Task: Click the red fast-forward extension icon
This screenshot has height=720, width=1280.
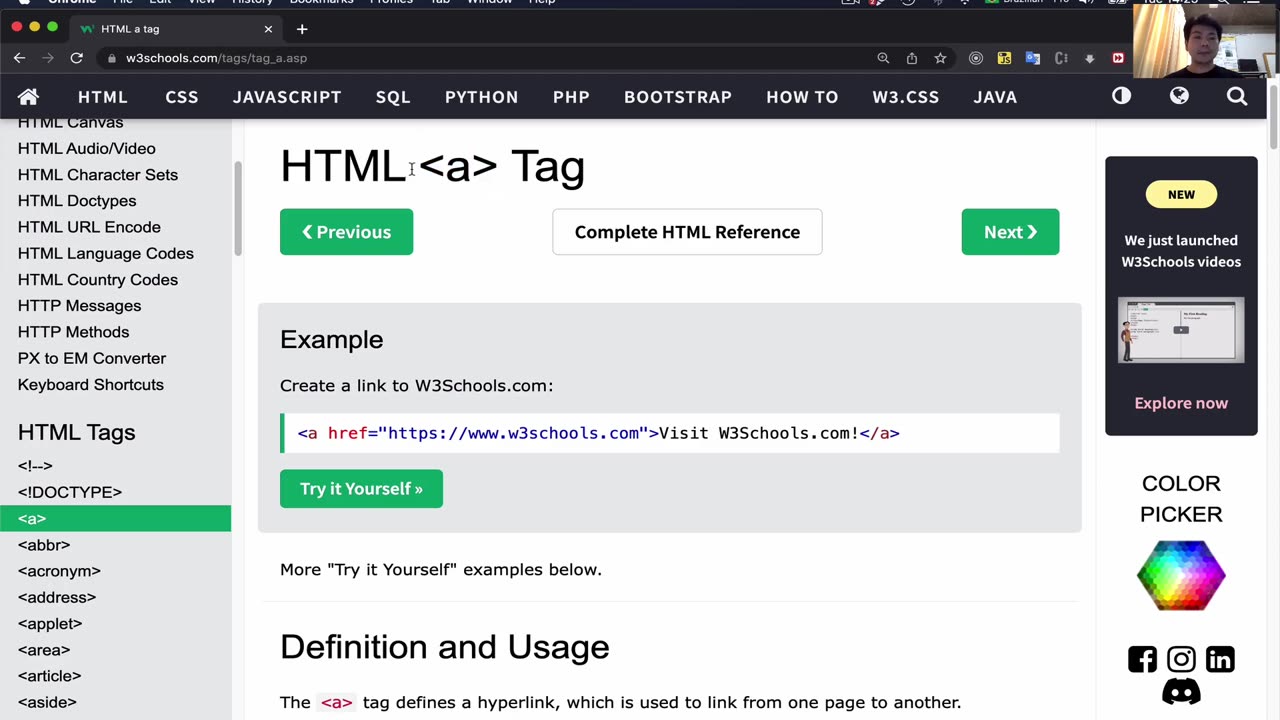Action: 1118,58
